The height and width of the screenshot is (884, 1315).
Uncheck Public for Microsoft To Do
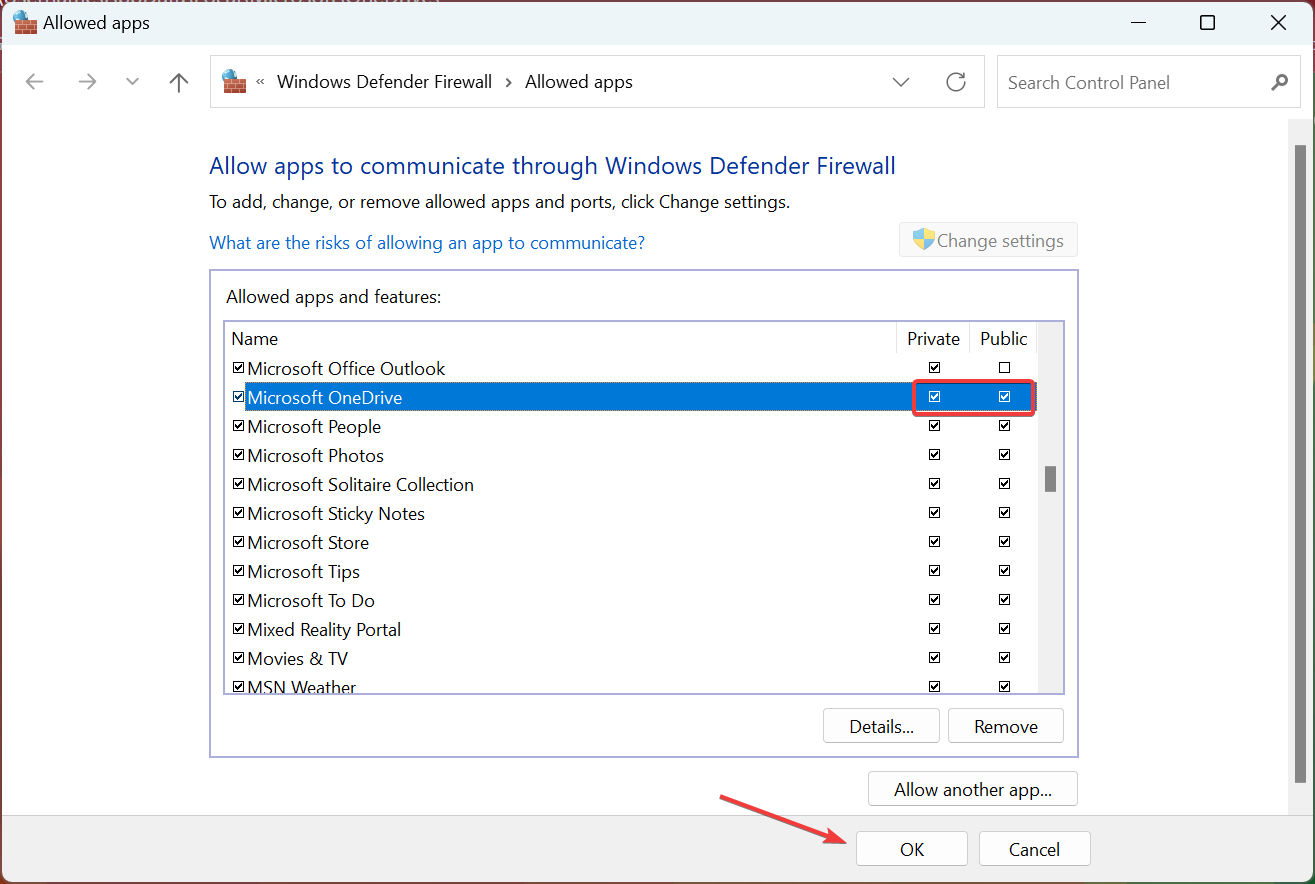click(x=1004, y=600)
